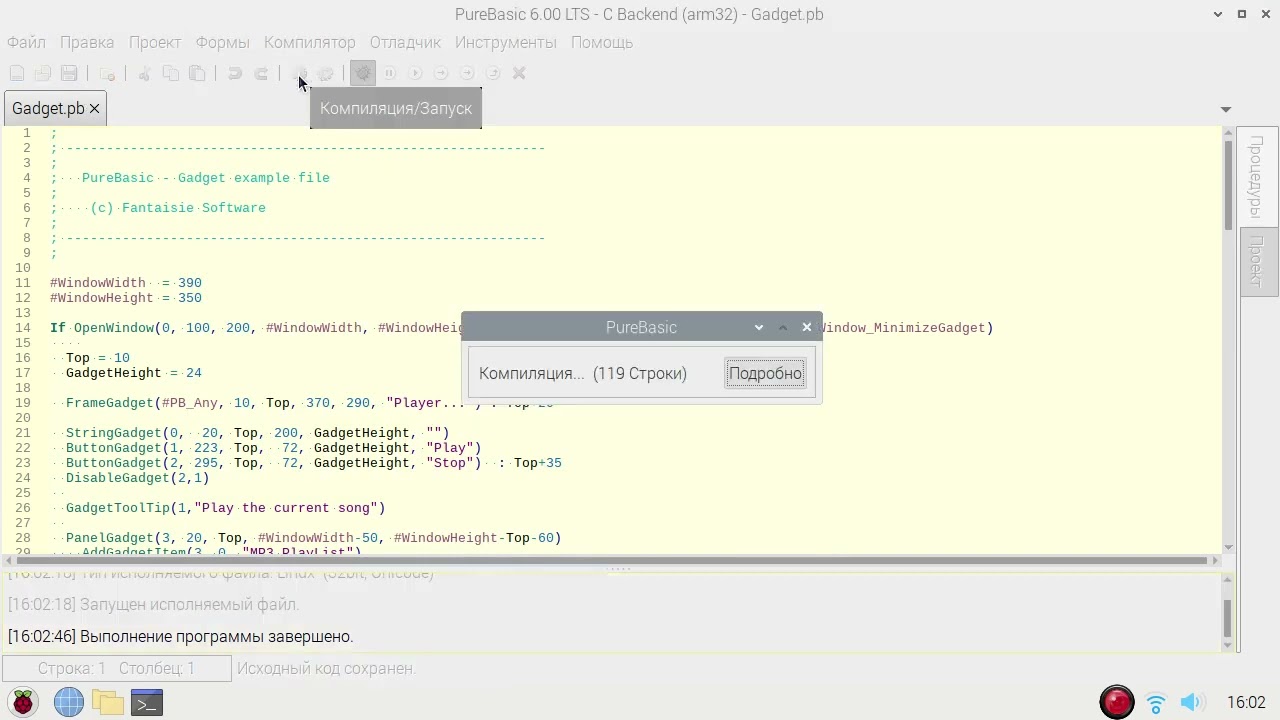Redo the edit via toolbar icon

coord(261,73)
